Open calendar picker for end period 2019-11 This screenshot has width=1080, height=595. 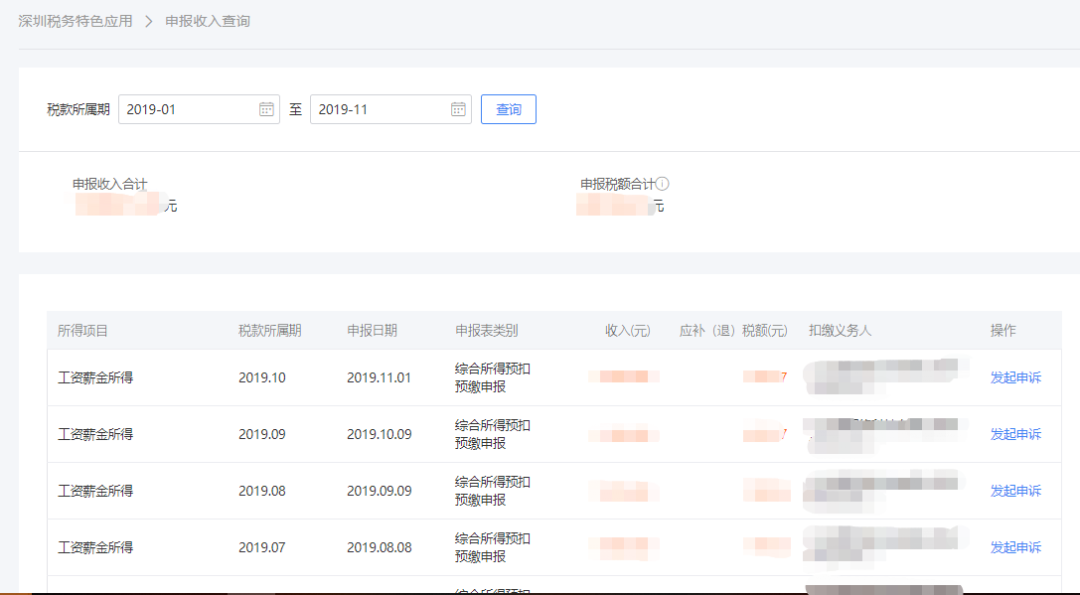tap(458, 109)
